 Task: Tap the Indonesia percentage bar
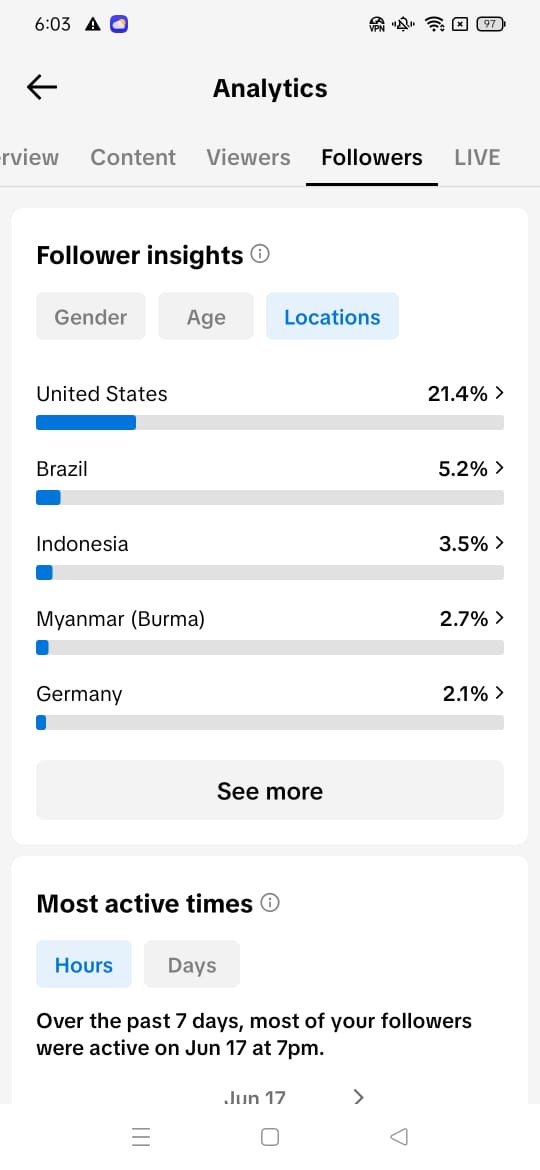pyautogui.click(x=270, y=572)
